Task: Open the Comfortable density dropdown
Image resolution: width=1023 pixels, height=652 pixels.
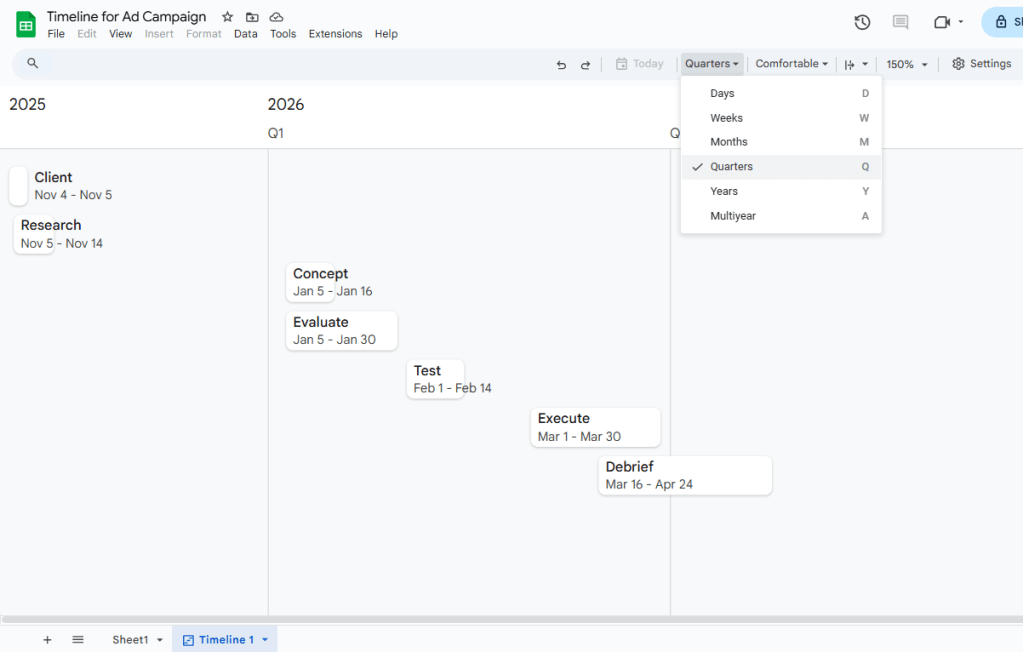Action: click(x=790, y=63)
